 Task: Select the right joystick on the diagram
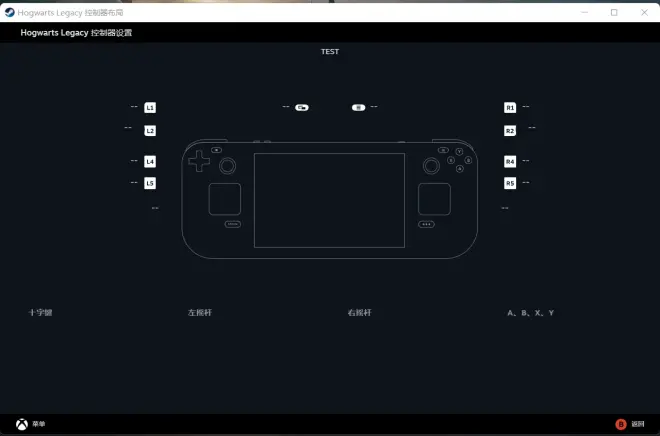[431, 166]
